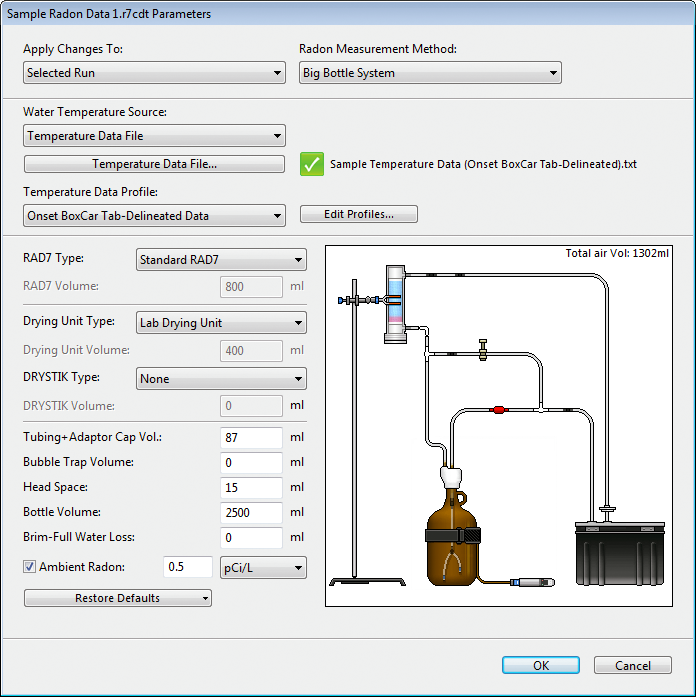Click the black RAD7 instrument in diagram

pyautogui.click(x=620, y=554)
